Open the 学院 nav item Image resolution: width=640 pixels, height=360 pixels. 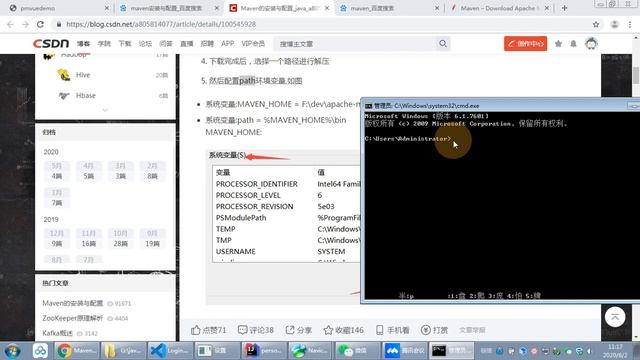click(104, 44)
